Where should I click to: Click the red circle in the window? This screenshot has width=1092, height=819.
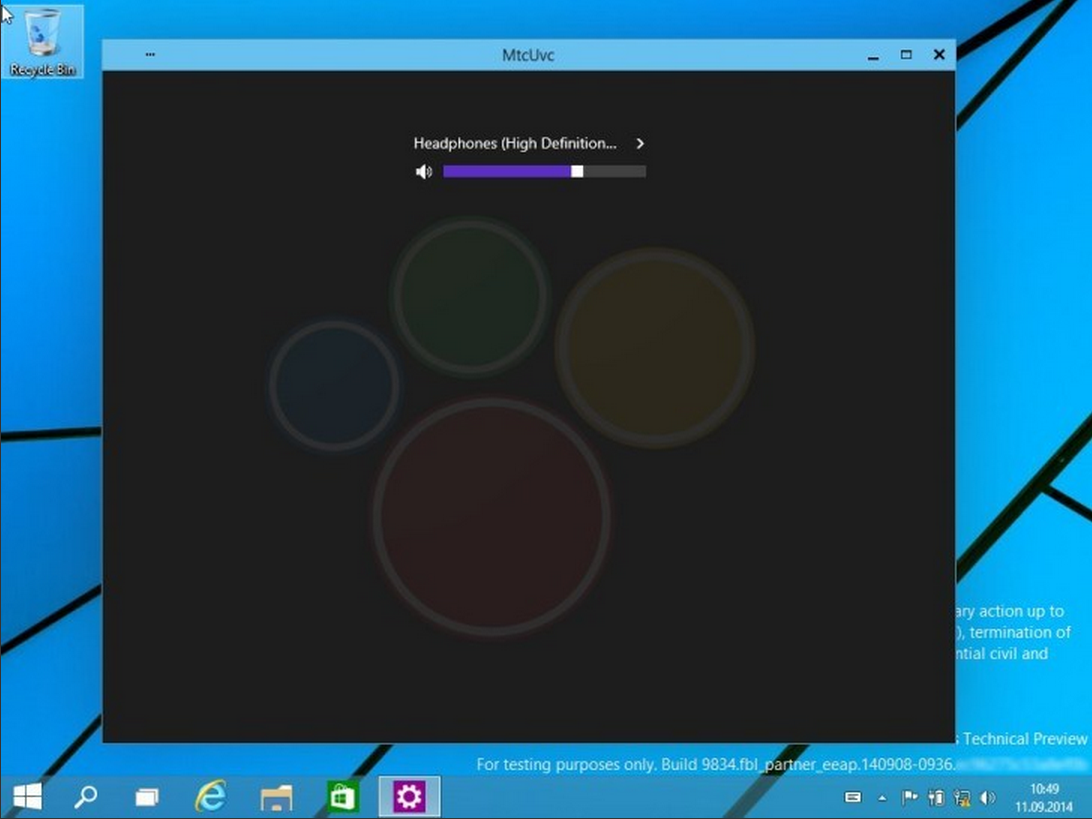[491, 517]
